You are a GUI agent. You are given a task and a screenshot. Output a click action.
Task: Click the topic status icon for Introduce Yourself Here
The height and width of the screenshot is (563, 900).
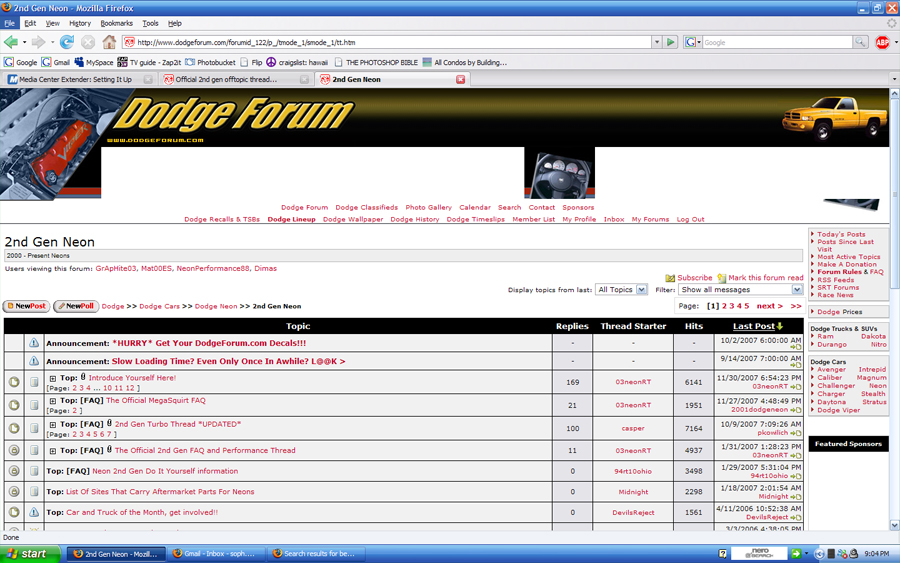point(14,382)
